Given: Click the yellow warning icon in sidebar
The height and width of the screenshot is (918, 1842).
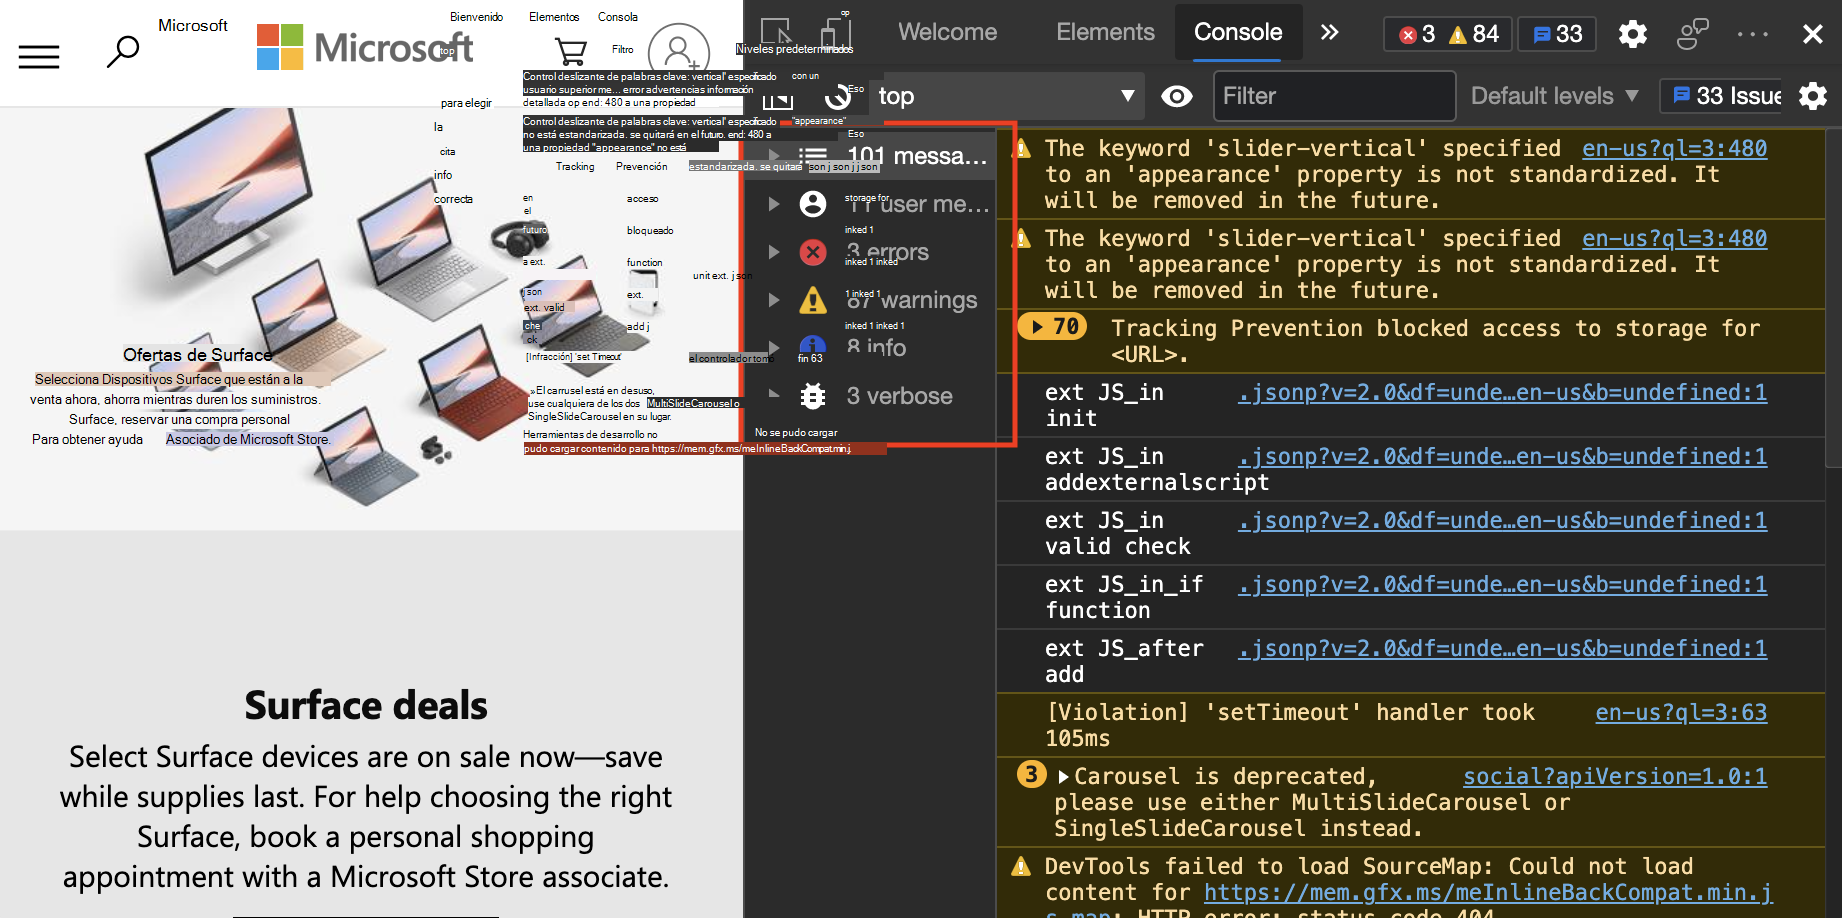Looking at the screenshot, I should point(813,300).
